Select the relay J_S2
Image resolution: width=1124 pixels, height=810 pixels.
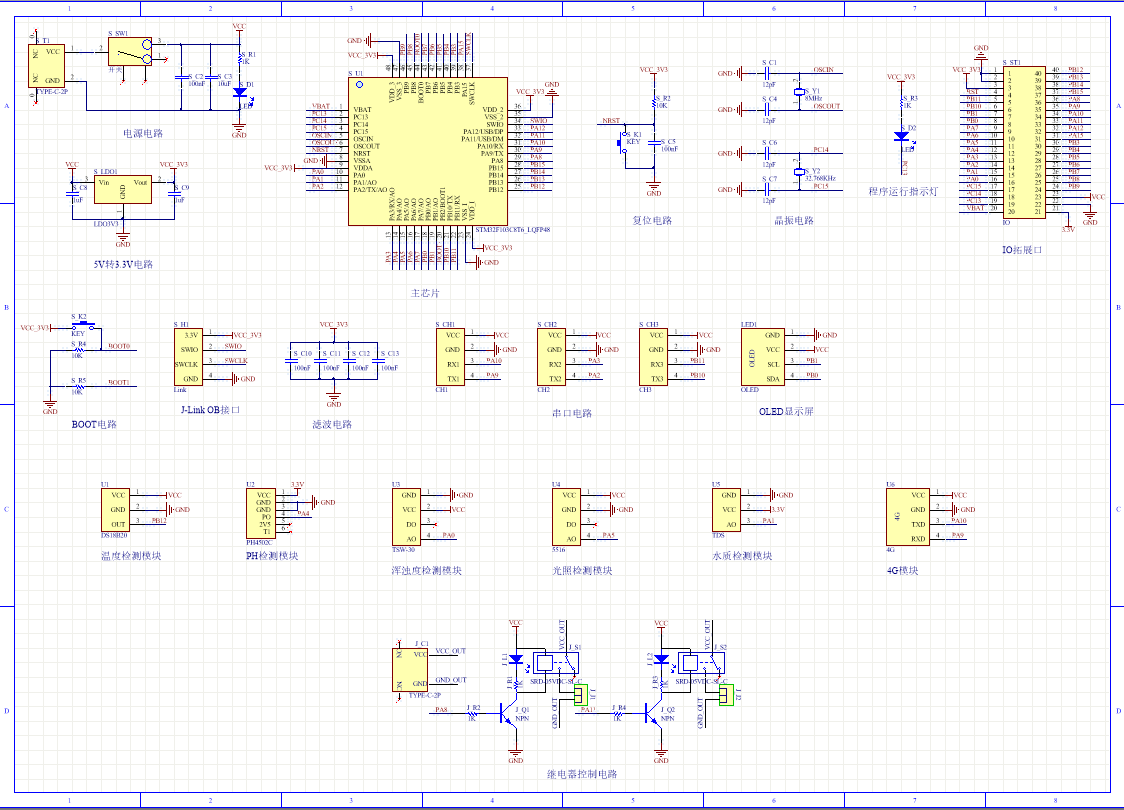coord(701,663)
